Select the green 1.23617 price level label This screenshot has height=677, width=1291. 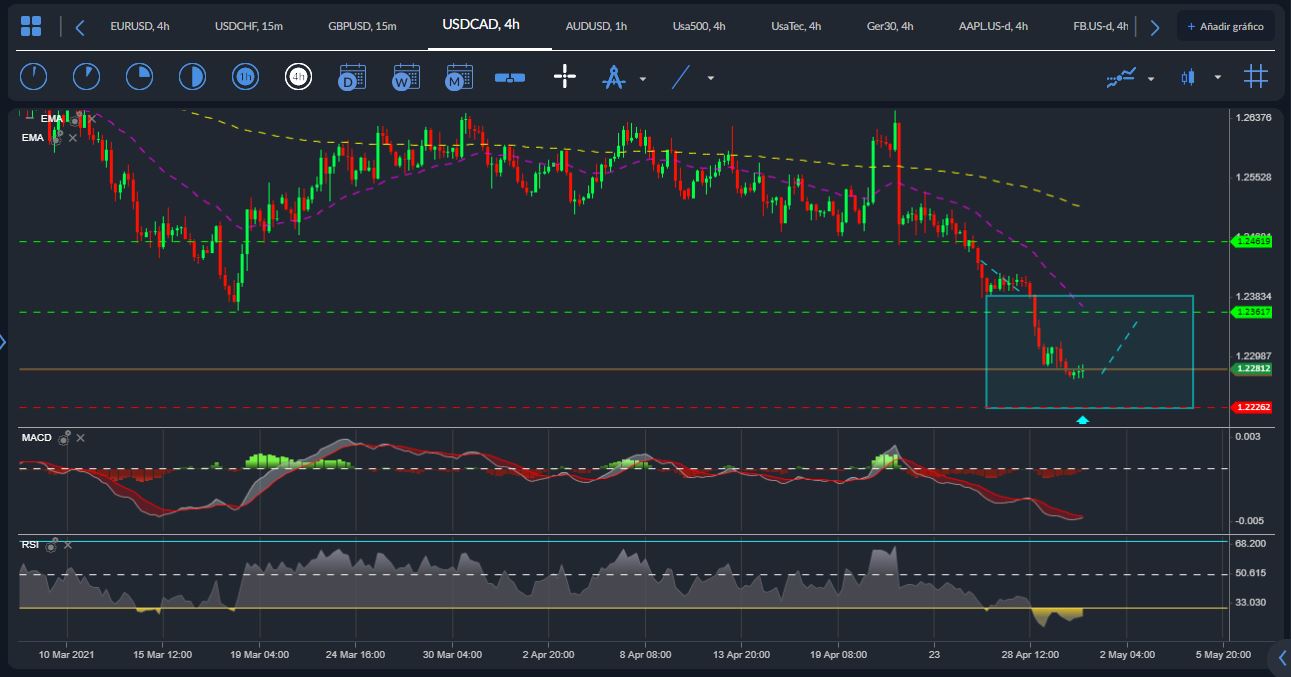[1252, 312]
